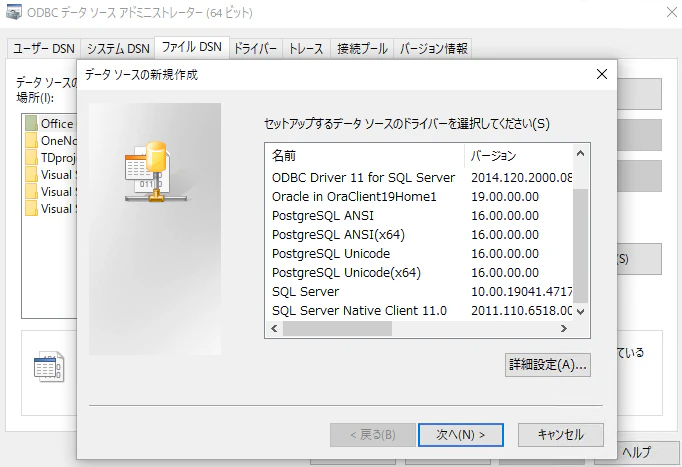The width and height of the screenshot is (682, 467).
Task: Click the 詳細設定(A)... button
Action: pos(548,364)
